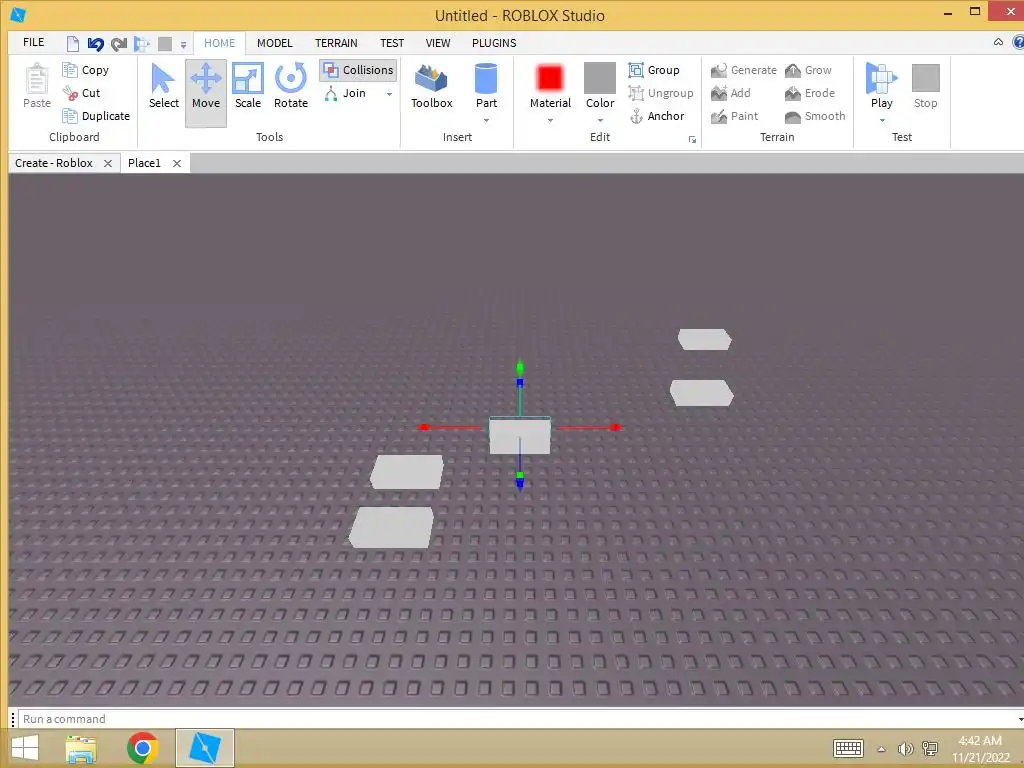Click terrain Grow tool

(x=808, y=70)
